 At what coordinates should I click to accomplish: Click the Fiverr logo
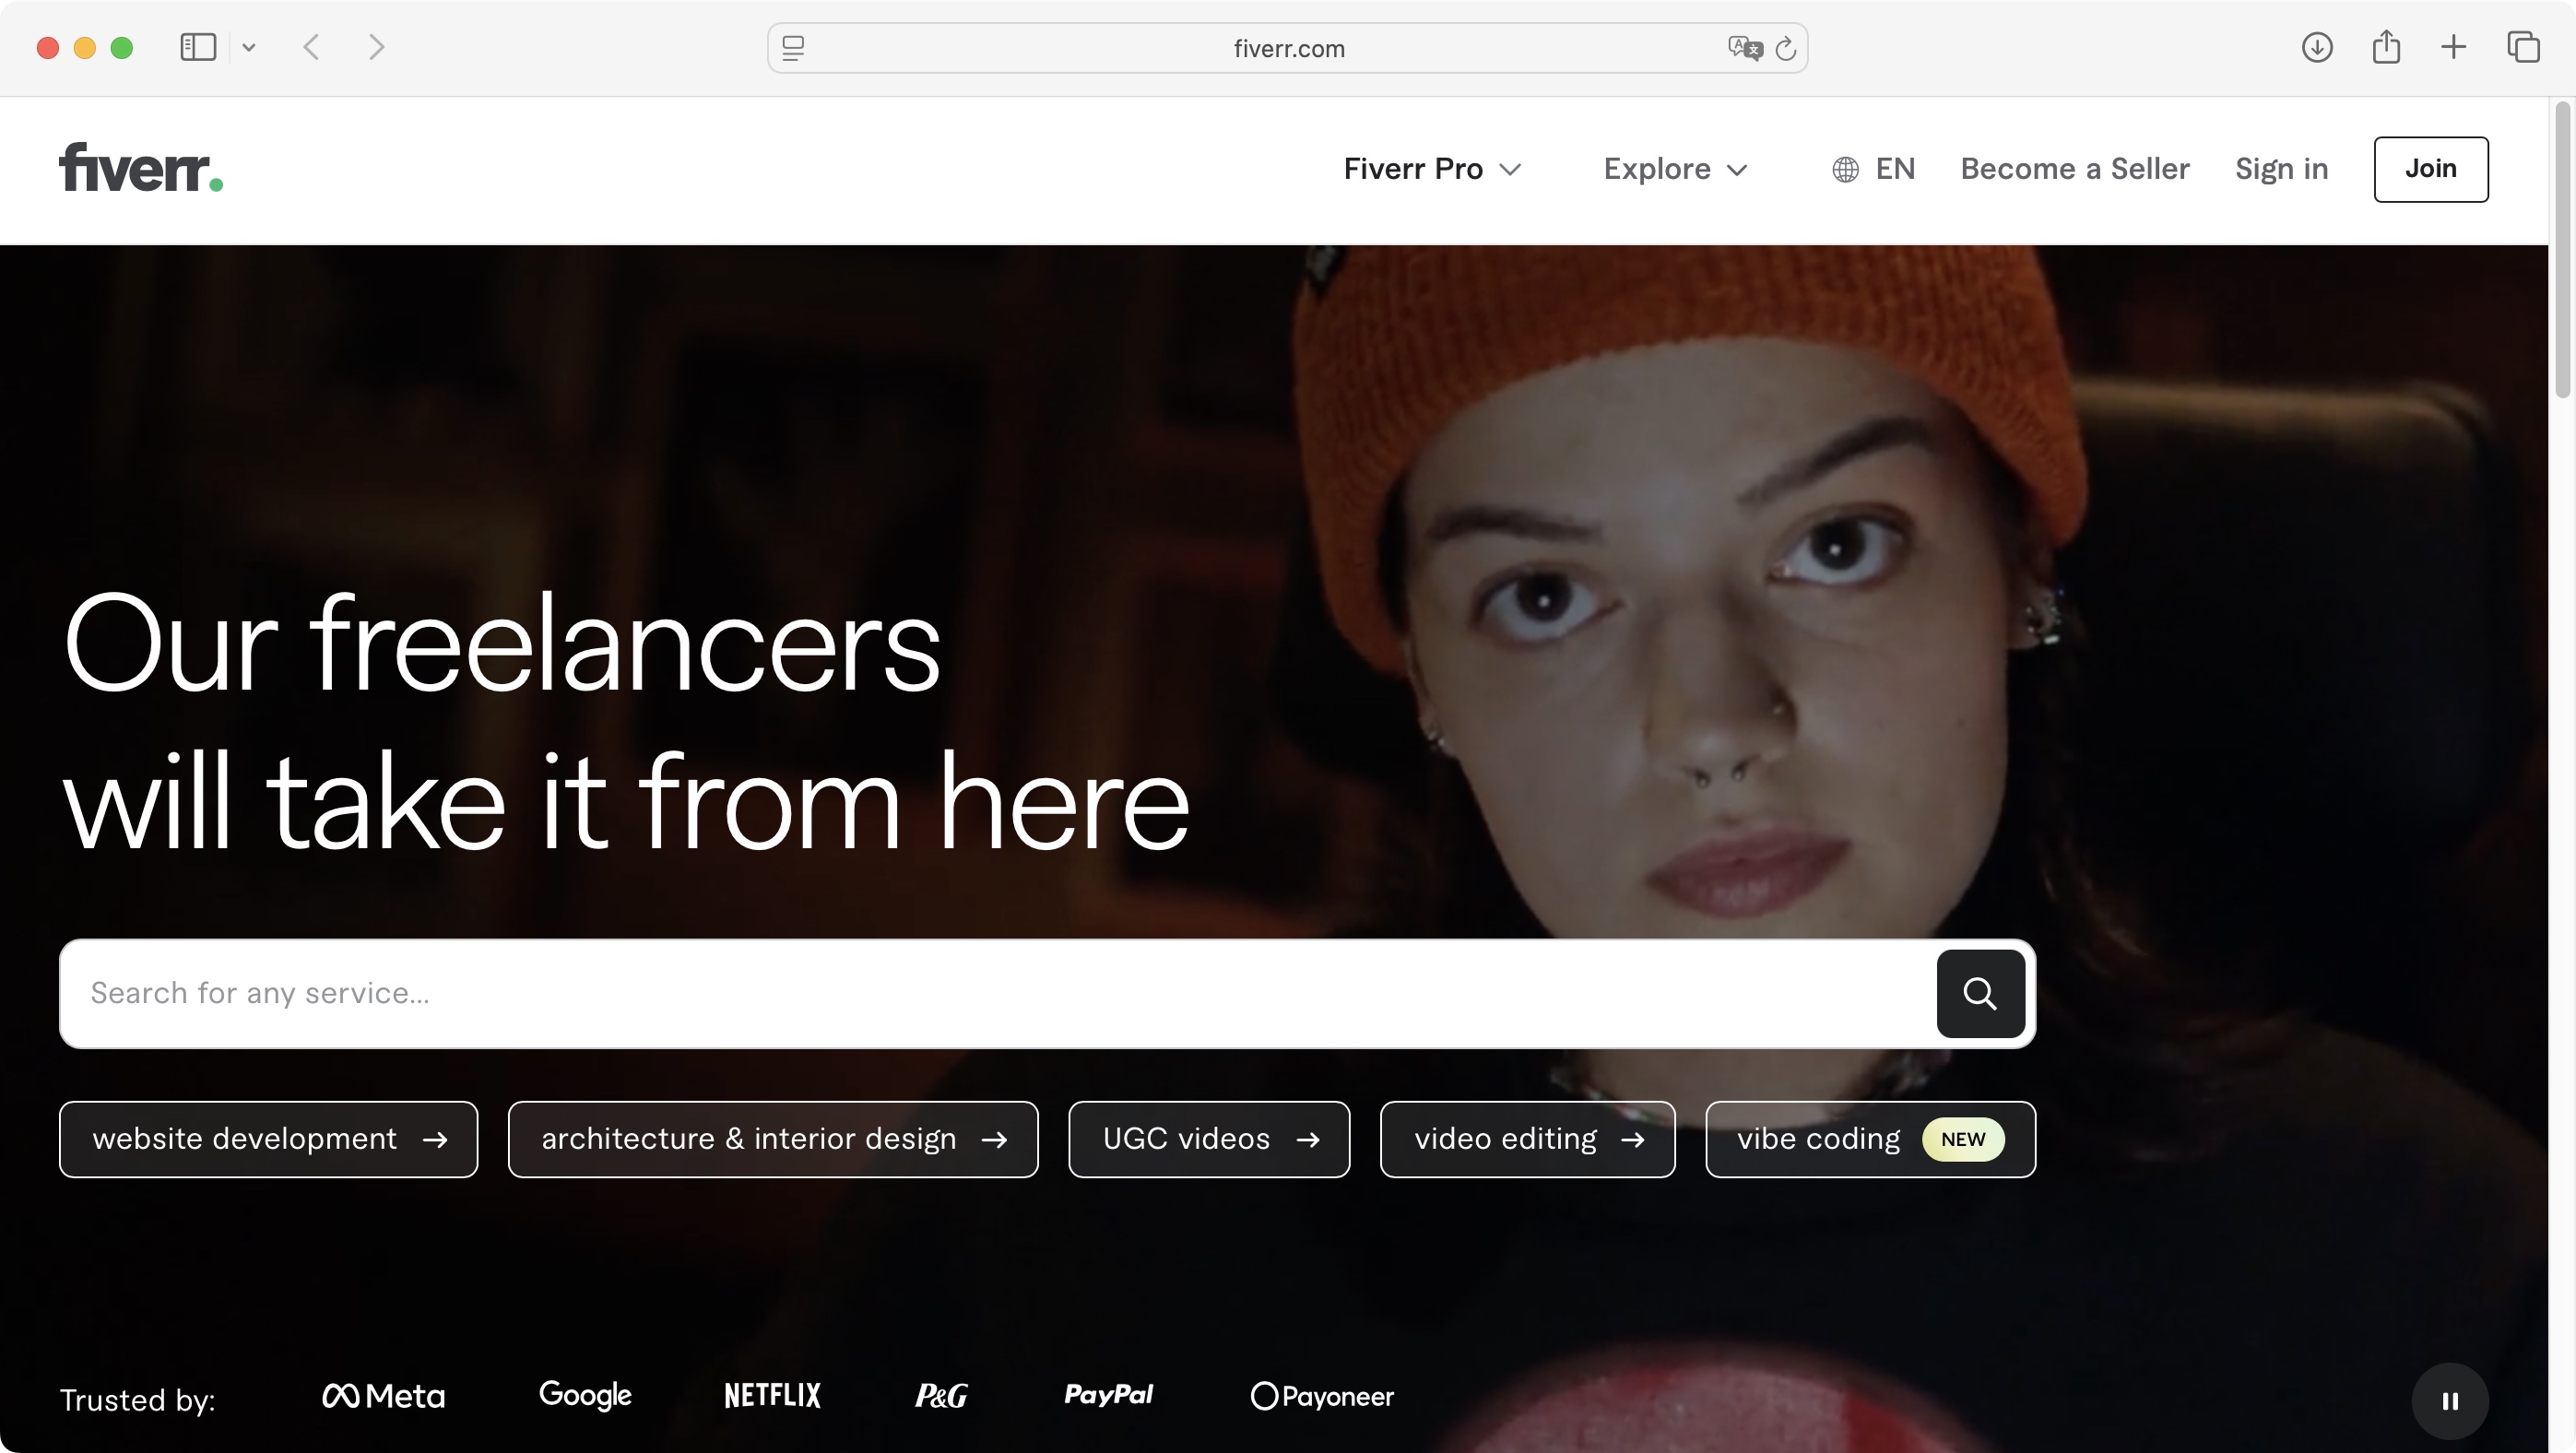click(x=141, y=167)
